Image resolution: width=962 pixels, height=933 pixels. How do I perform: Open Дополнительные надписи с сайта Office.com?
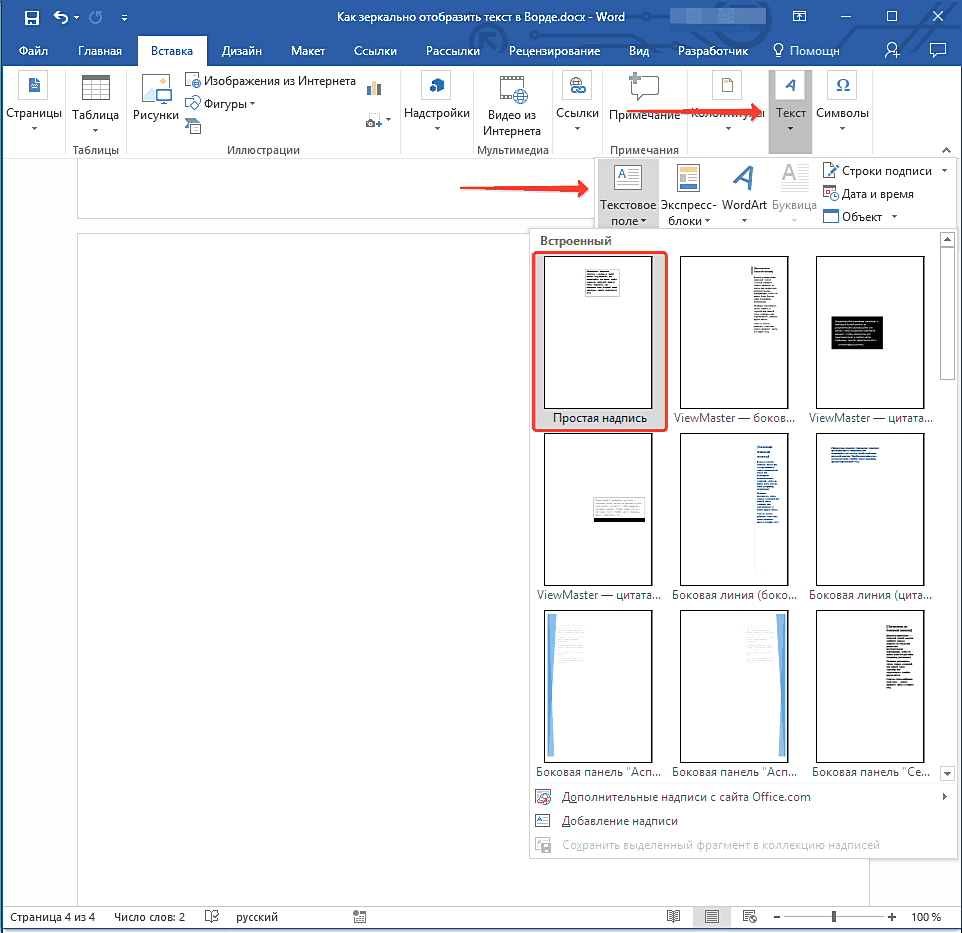tap(686, 797)
